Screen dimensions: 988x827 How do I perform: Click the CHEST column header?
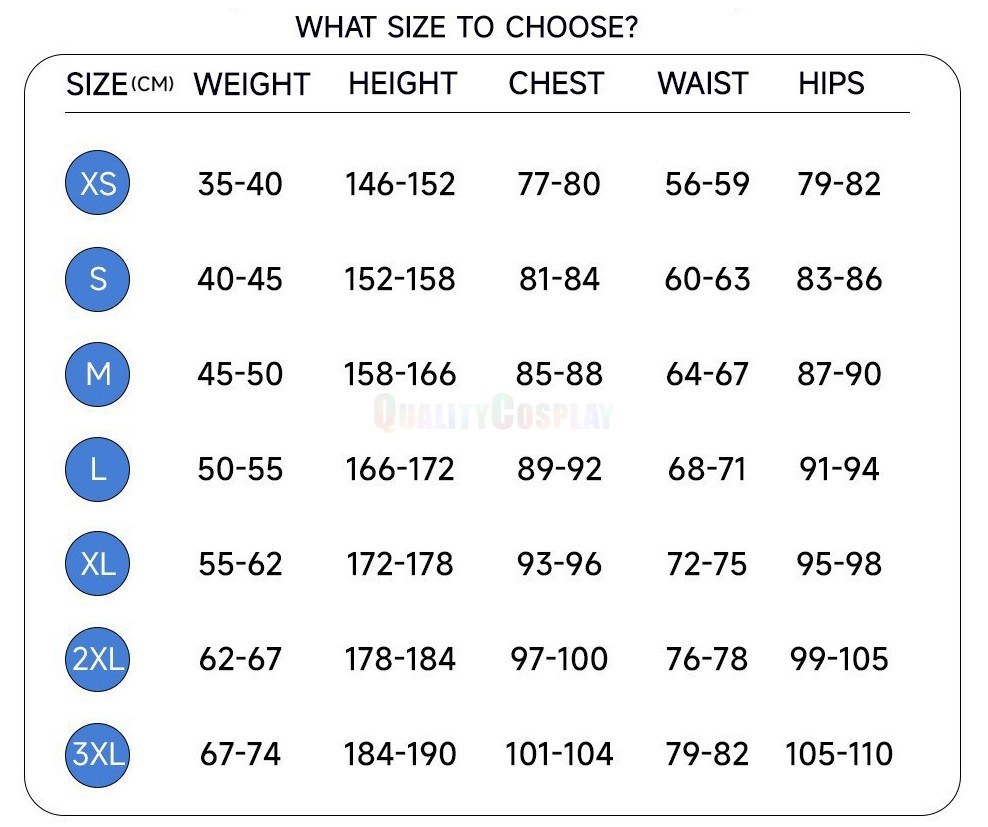coord(556,84)
